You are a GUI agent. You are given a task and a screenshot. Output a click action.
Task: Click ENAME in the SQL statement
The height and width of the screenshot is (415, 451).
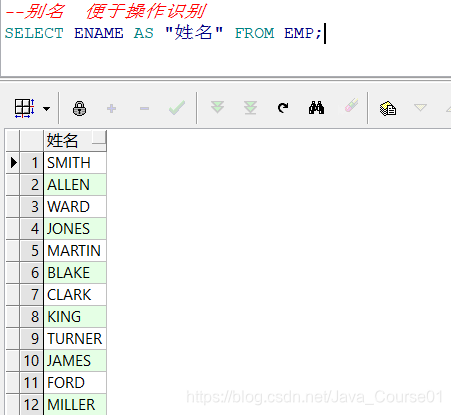[x=99, y=33]
